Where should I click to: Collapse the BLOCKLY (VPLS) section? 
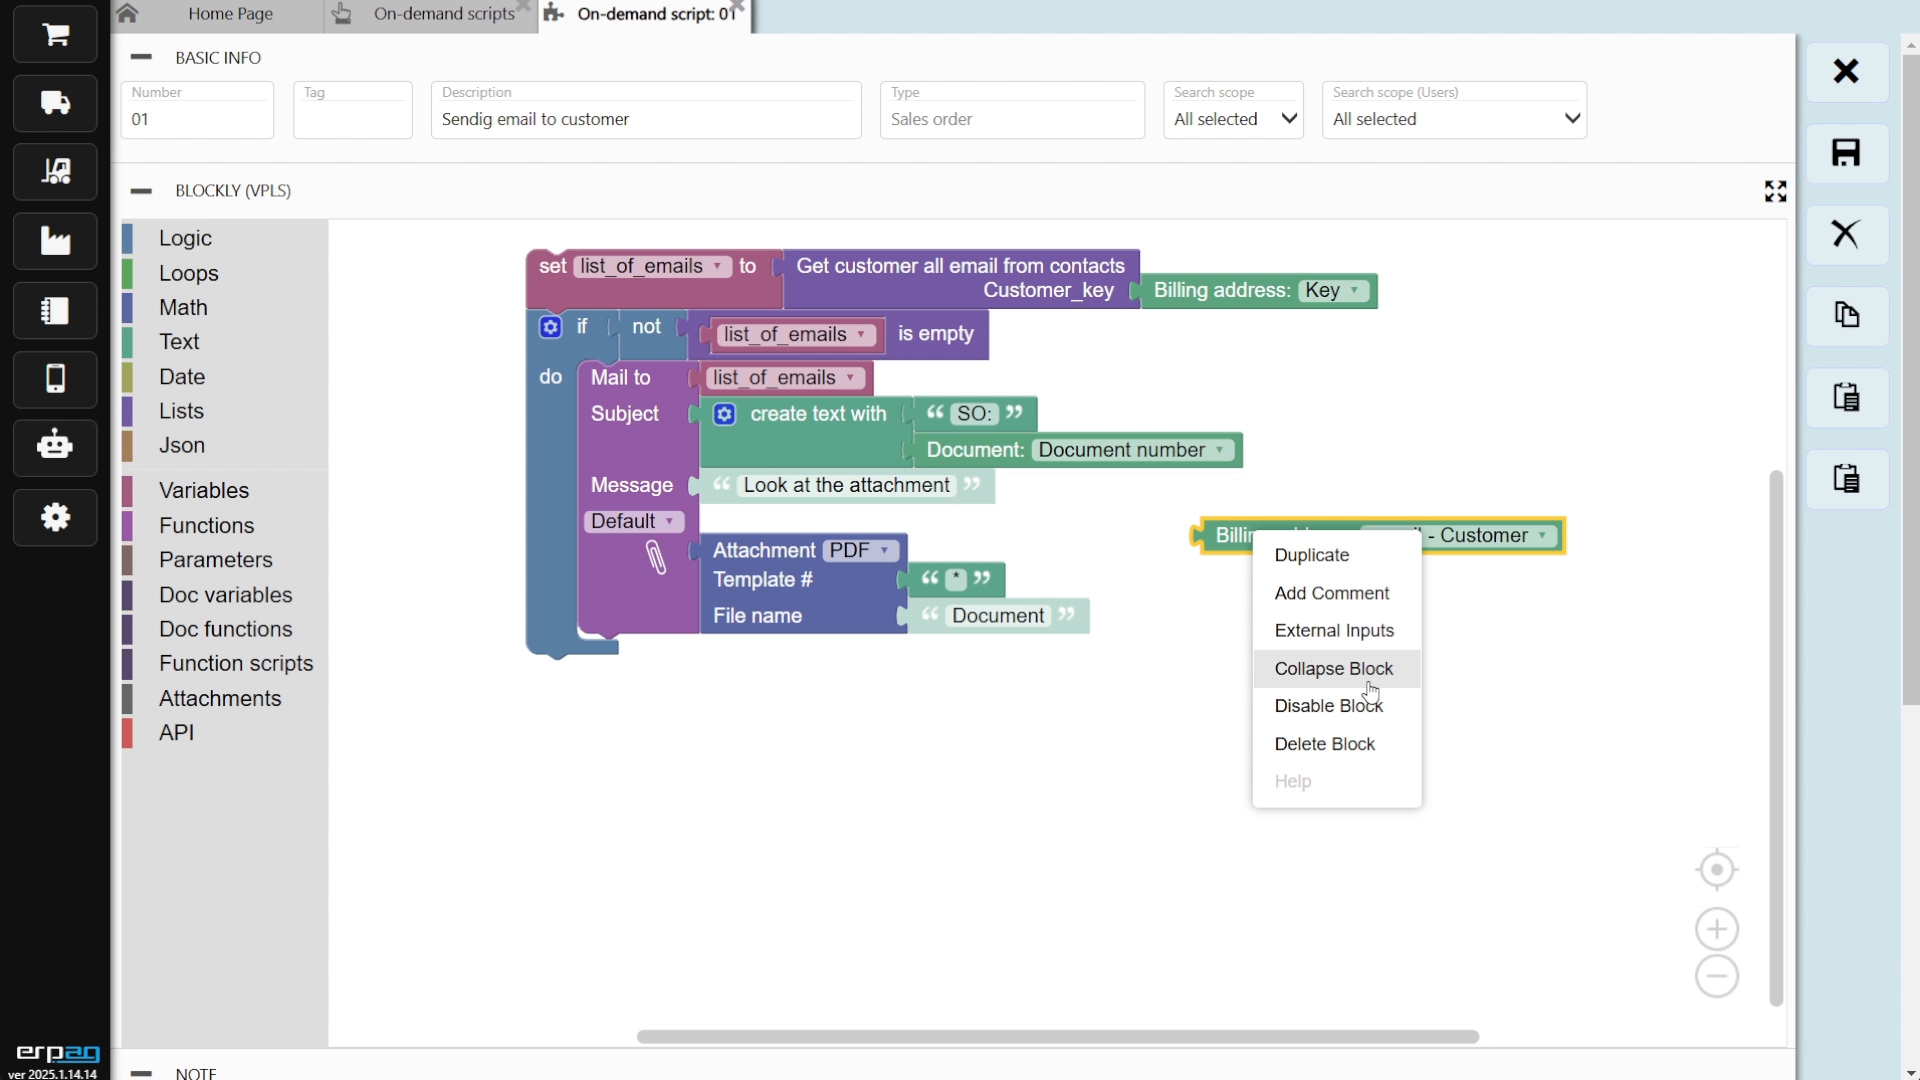pyautogui.click(x=141, y=191)
